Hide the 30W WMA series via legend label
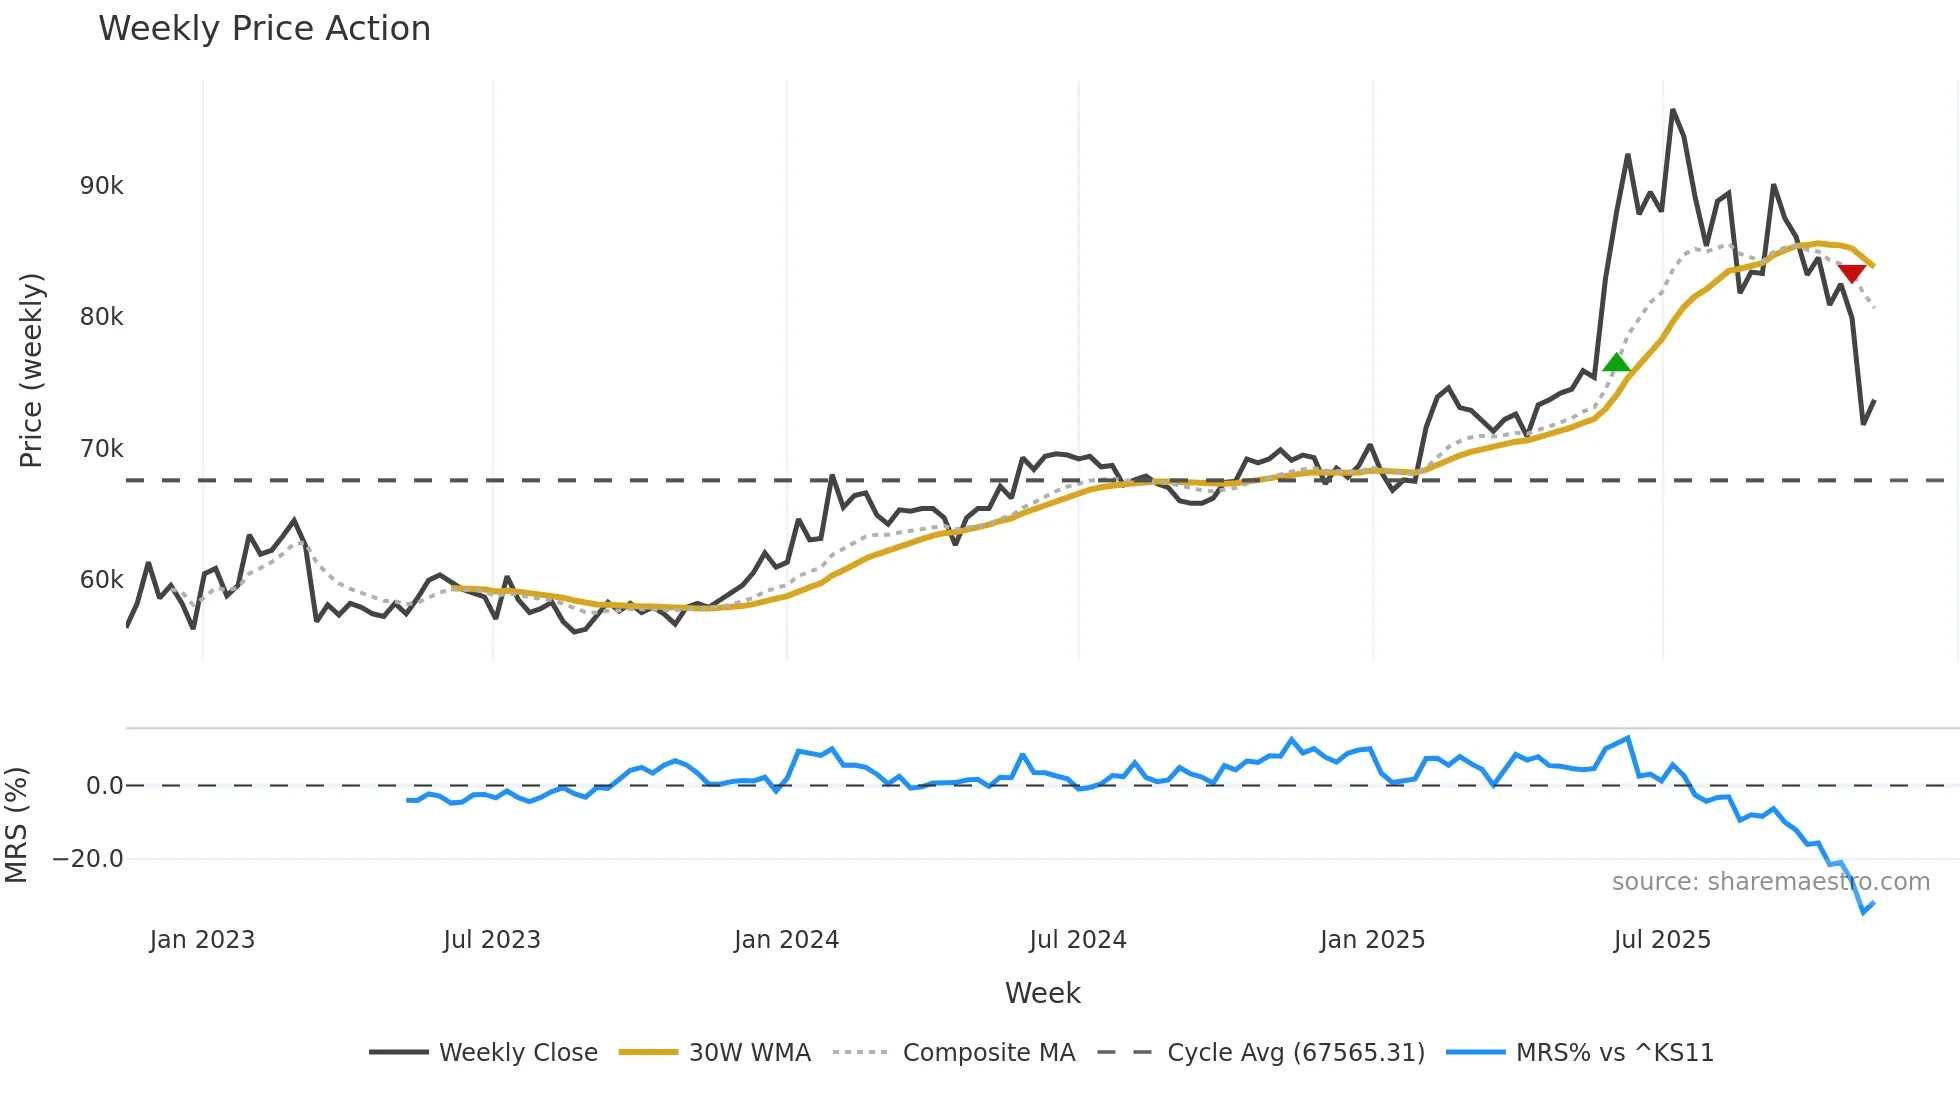 click(749, 1052)
